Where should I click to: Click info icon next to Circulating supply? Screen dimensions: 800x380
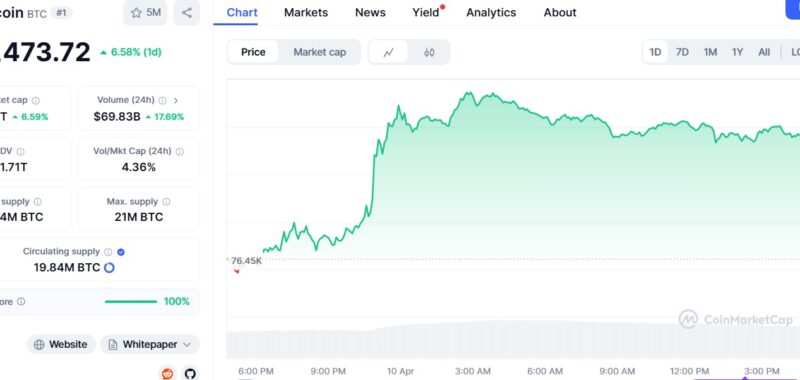tap(108, 252)
